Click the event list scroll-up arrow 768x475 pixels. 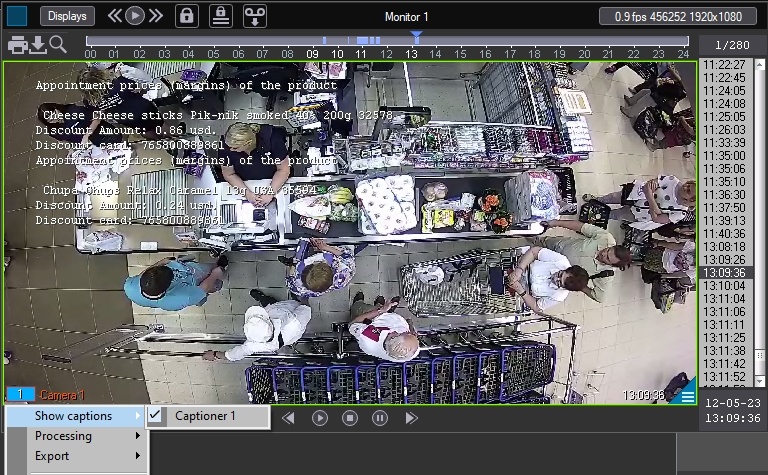[x=760, y=64]
